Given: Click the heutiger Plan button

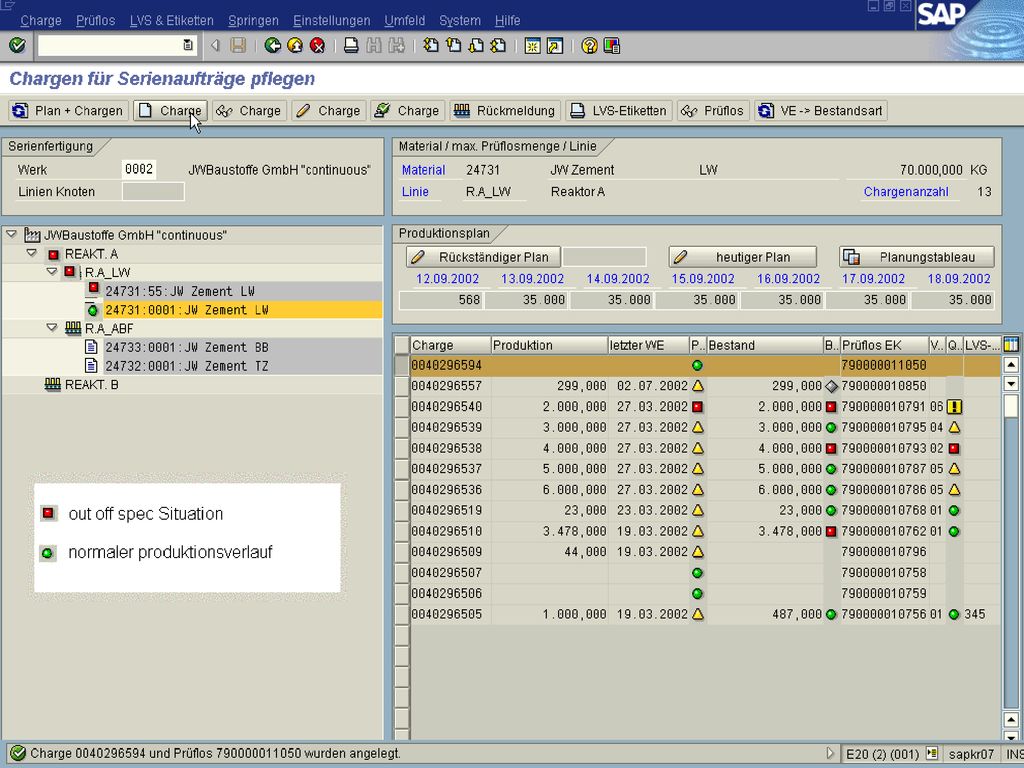Looking at the screenshot, I should pyautogui.click(x=743, y=257).
